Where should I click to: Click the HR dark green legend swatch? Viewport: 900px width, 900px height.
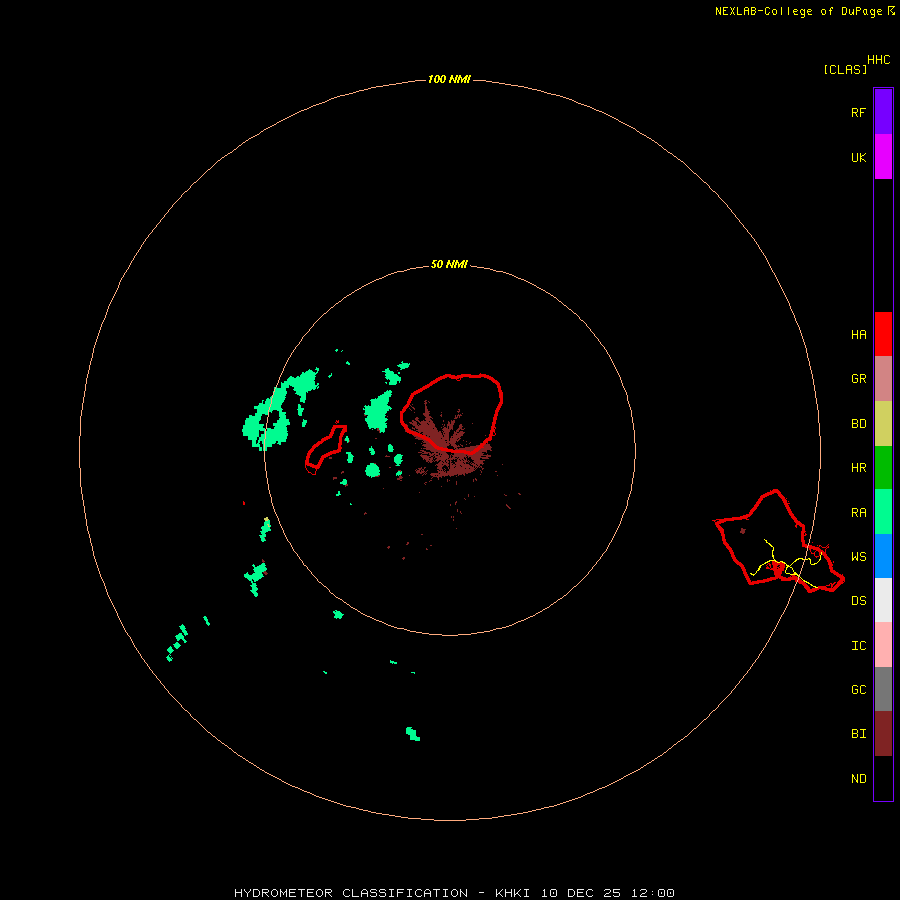[883, 468]
